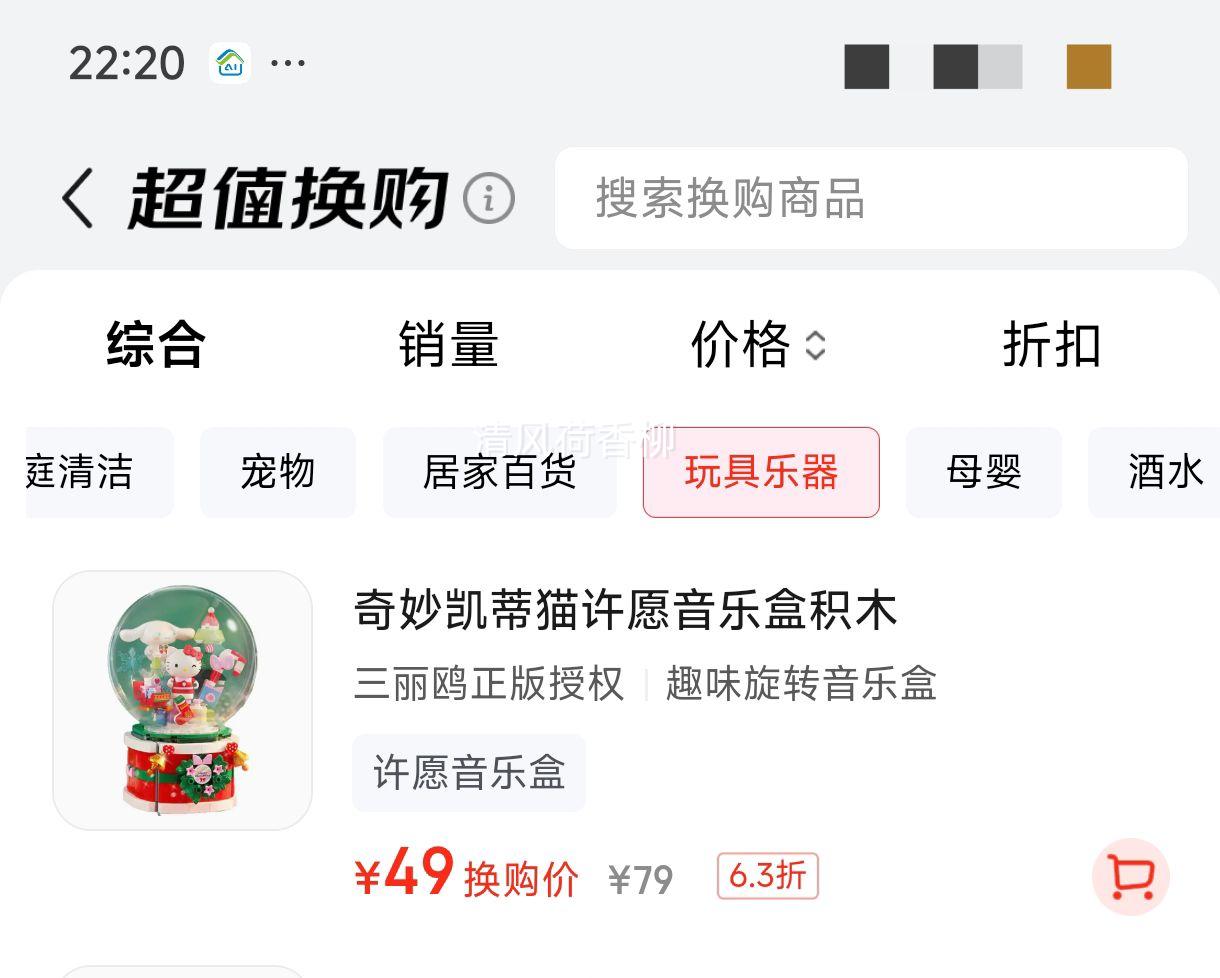Select the 综合 sorting tab

(x=156, y=345)
